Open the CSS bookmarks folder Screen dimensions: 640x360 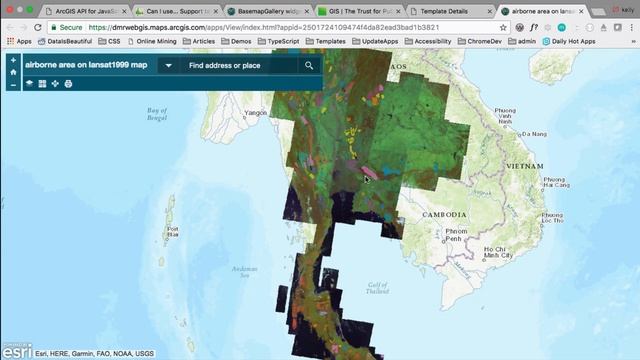point(109,41)
